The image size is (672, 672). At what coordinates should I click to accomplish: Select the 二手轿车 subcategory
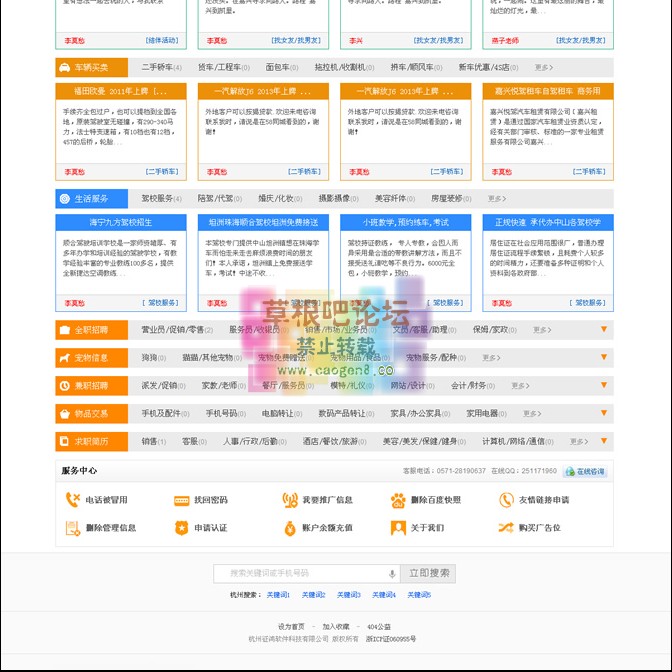pyautogui.click(x=162, y=67)
